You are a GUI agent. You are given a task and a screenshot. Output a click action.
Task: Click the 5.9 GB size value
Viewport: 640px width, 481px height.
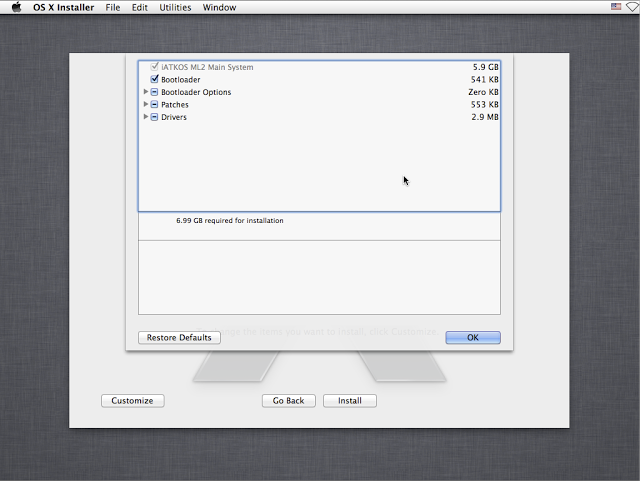click(x=485, y=67)
